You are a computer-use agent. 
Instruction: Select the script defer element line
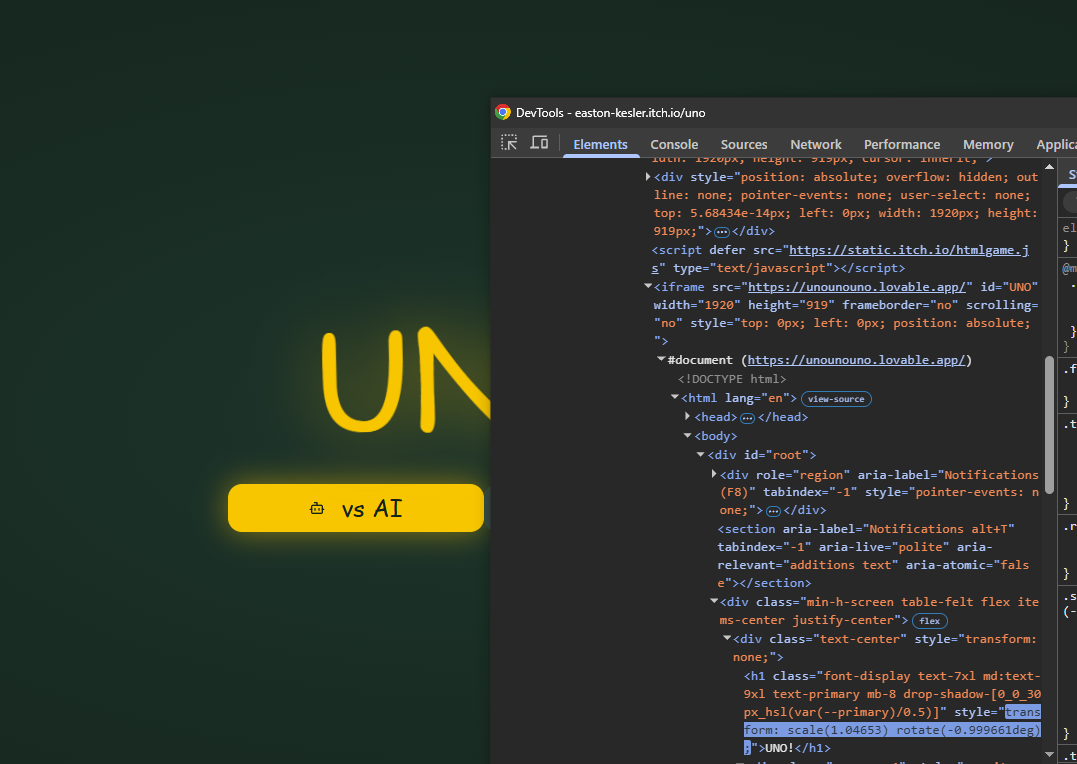(840, 259)
